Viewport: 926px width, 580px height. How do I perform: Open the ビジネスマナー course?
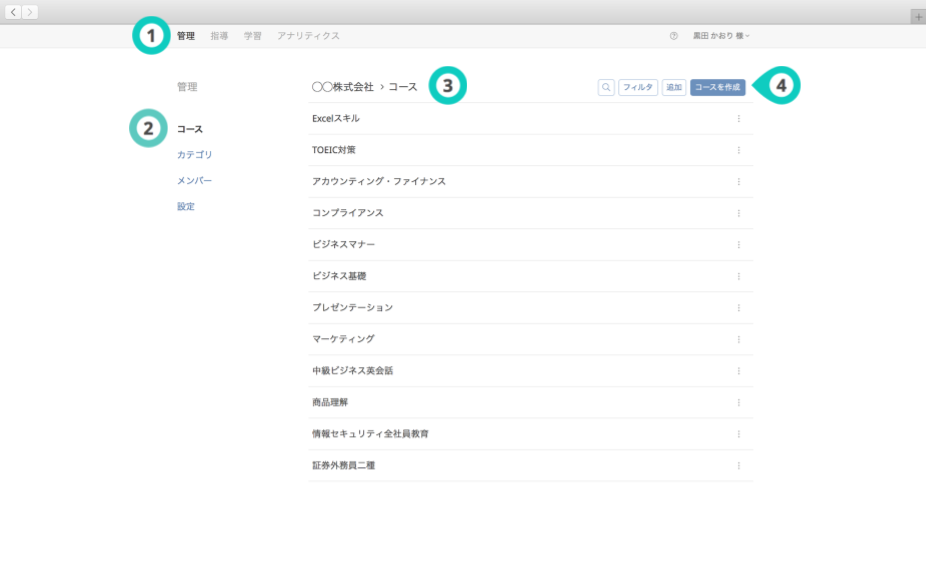[x=344, y=245]
